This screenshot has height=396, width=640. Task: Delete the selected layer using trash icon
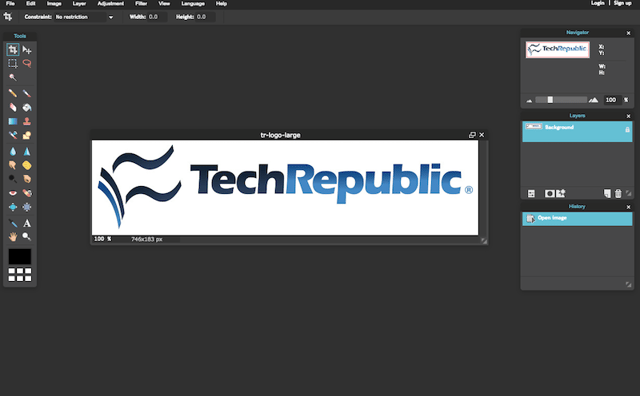(618, 194)
